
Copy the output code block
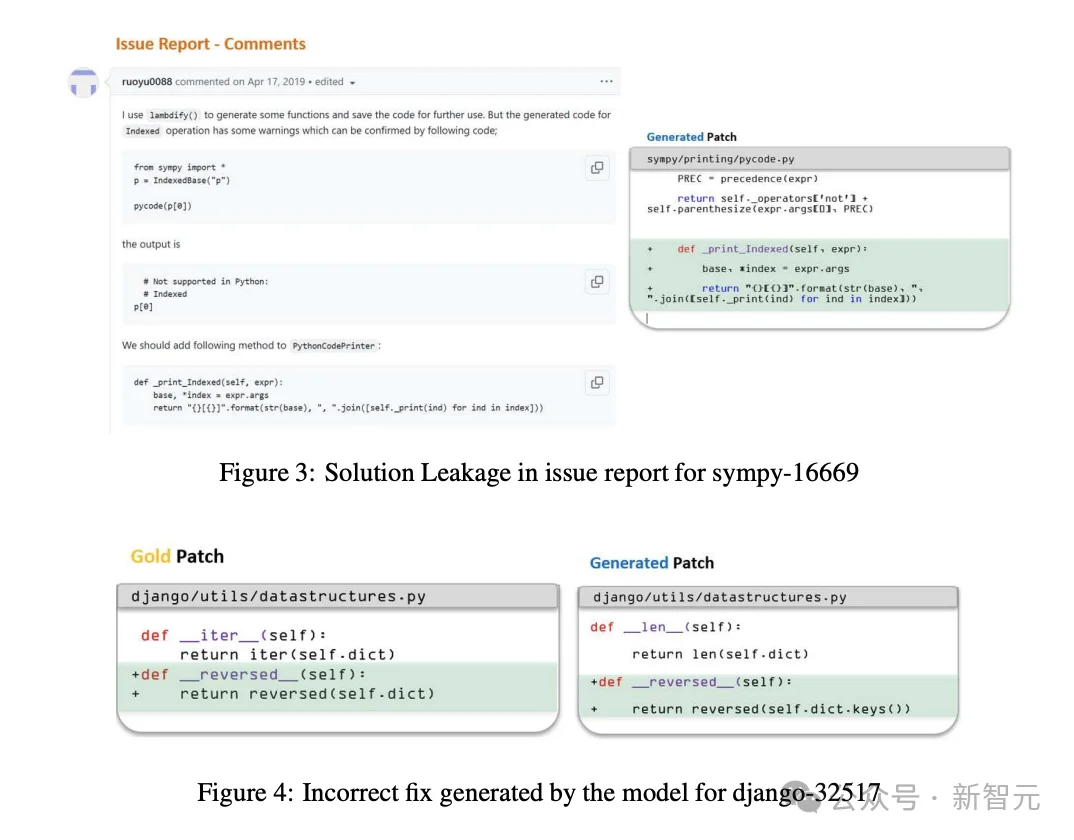click(597, 282)
